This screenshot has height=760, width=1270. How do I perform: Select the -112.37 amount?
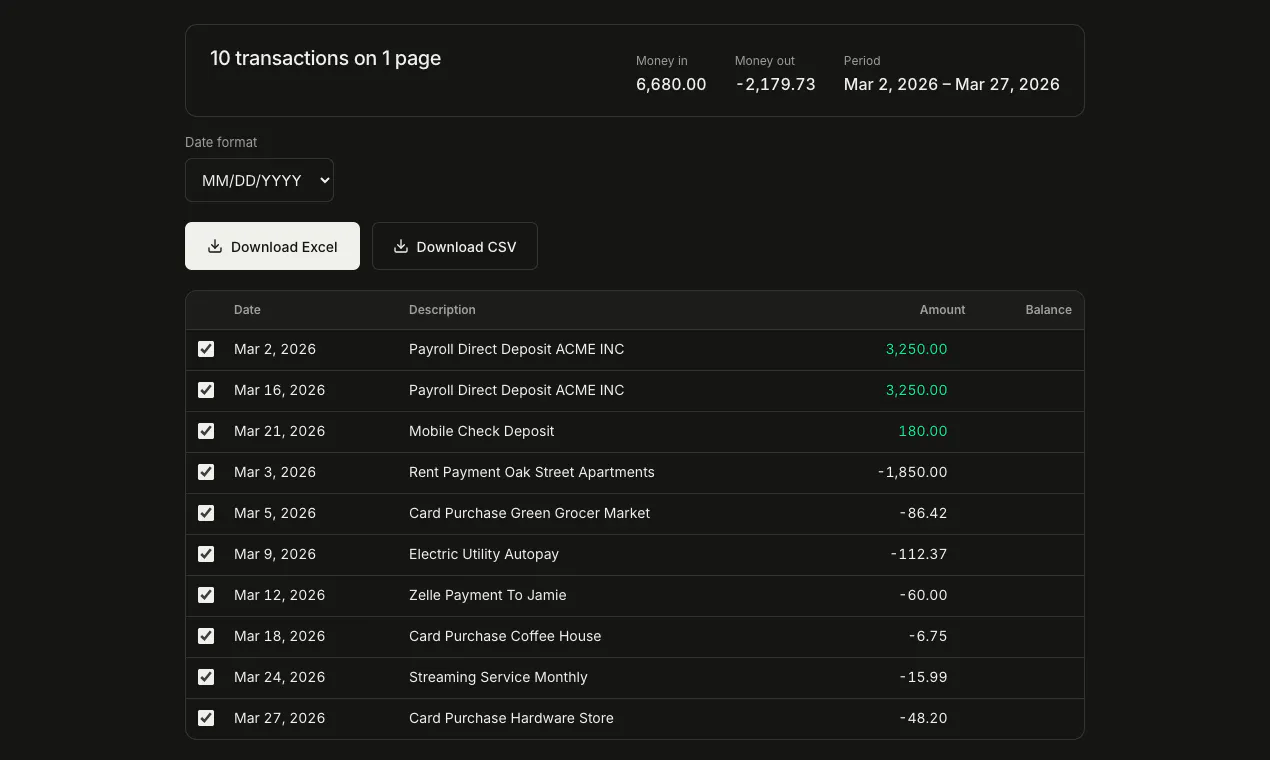(919, 554)
